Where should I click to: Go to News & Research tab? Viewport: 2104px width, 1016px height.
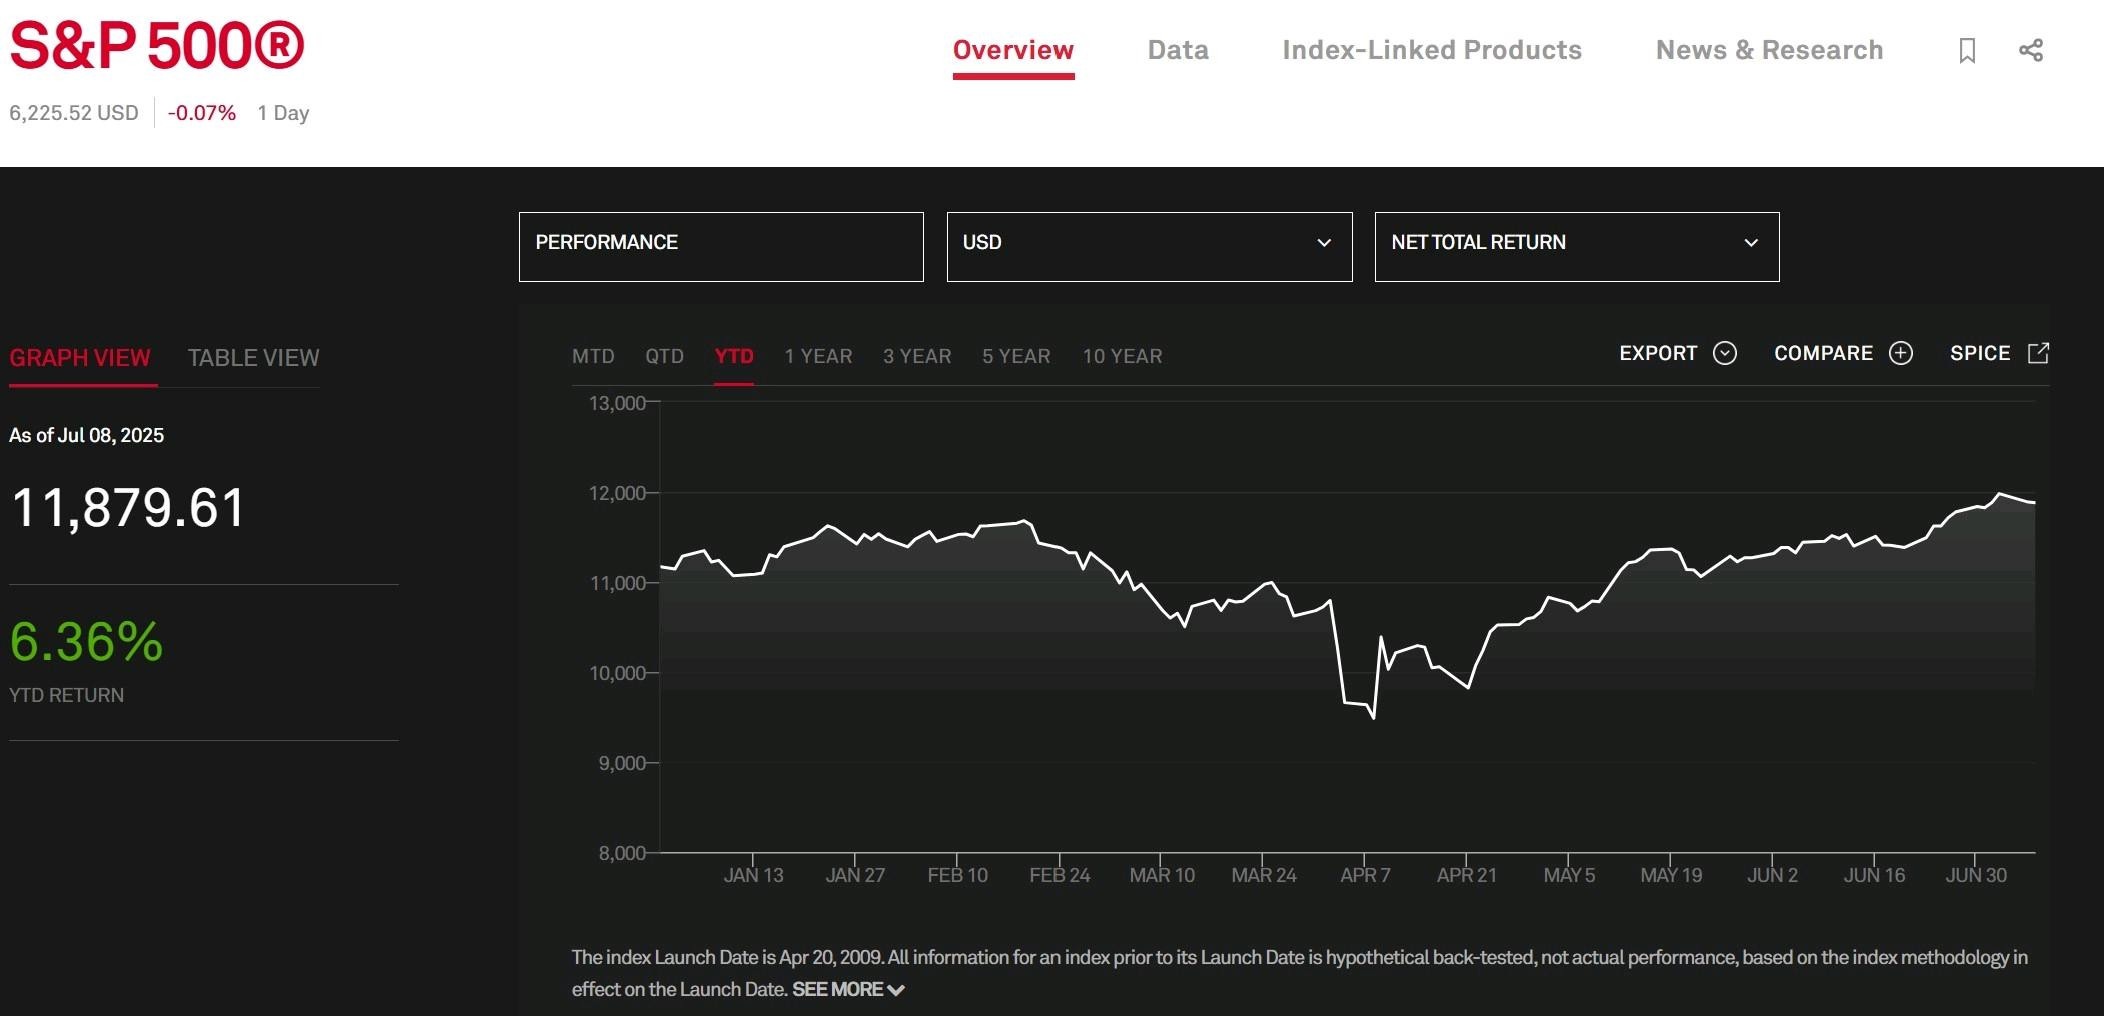point(1769,50)
